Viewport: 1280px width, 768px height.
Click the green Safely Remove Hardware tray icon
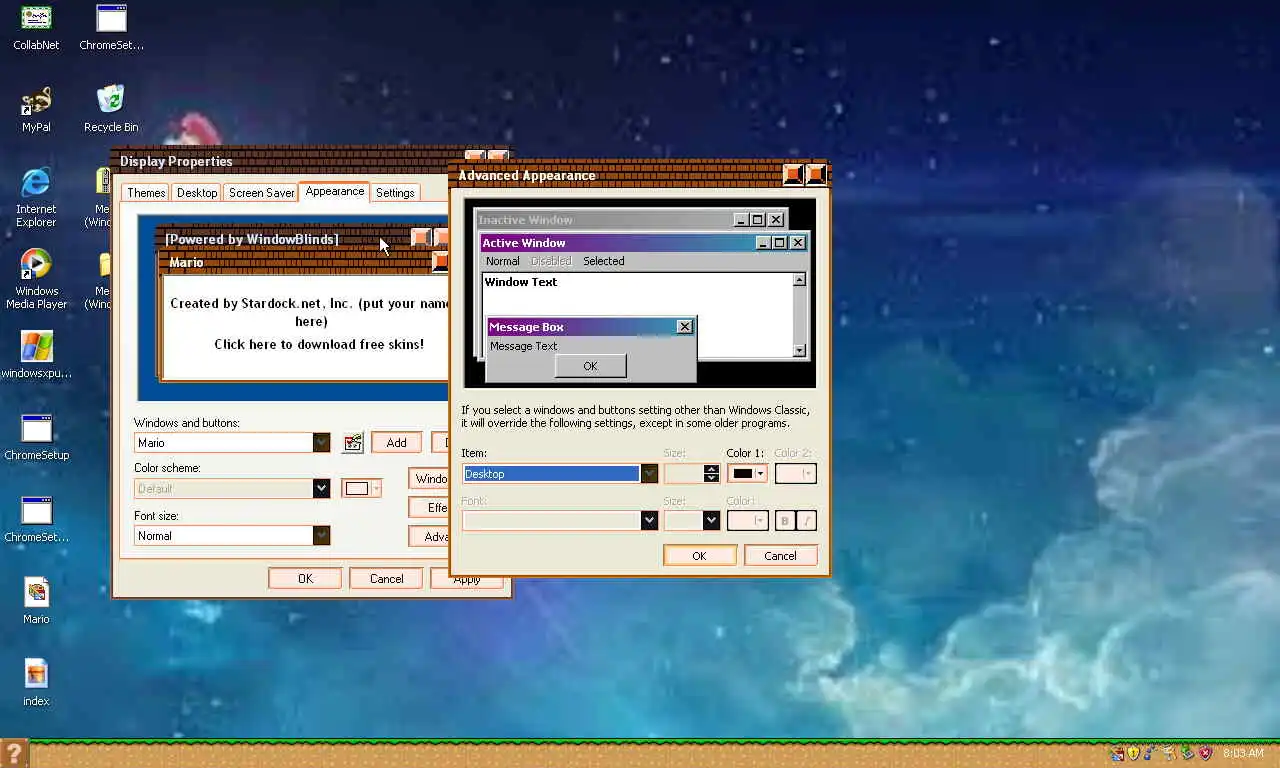click(1187, 753)
